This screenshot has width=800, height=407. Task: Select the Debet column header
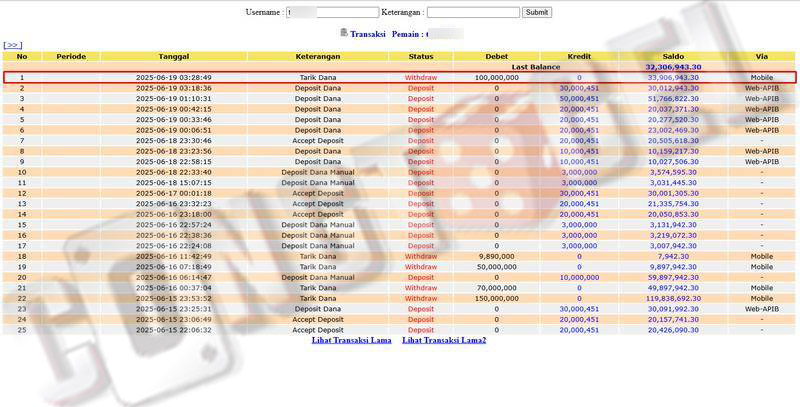pyautogui.click(x=496, y=56)
